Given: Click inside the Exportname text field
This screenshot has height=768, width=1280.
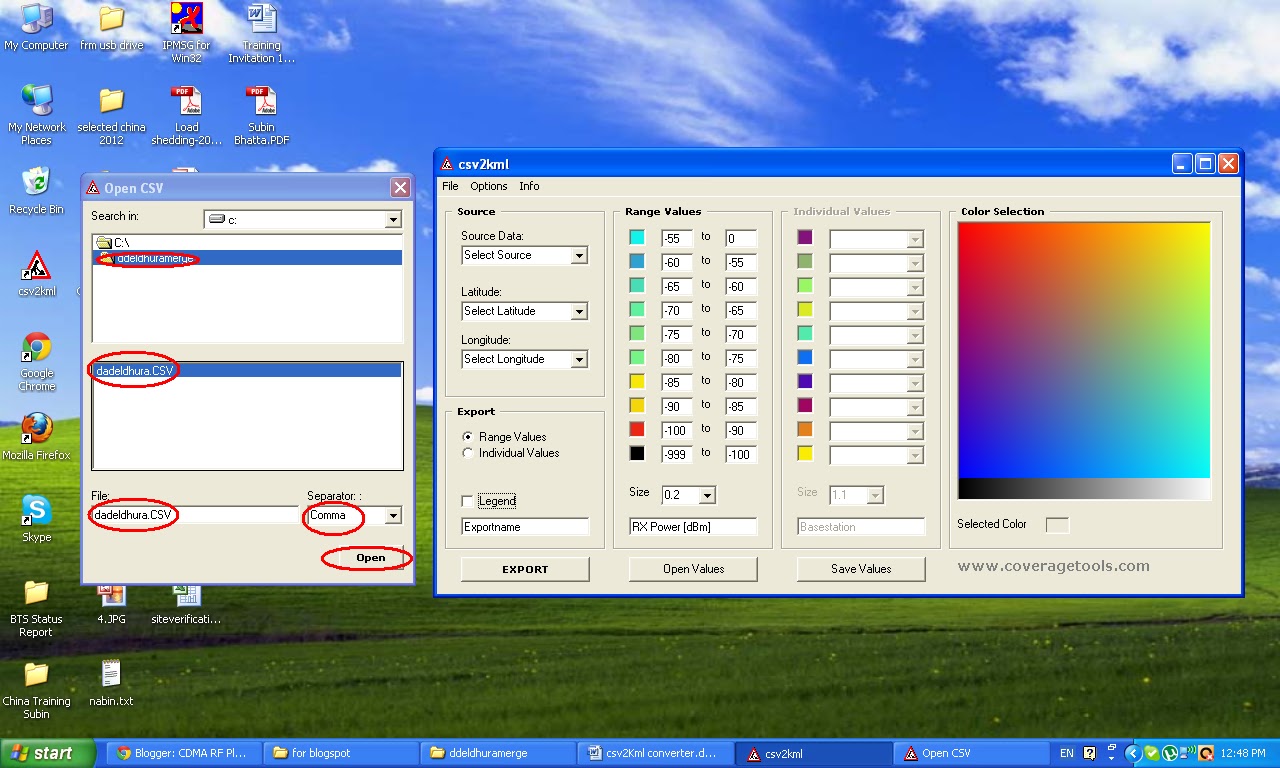Looking at the screenshot, I should [524, 526].
